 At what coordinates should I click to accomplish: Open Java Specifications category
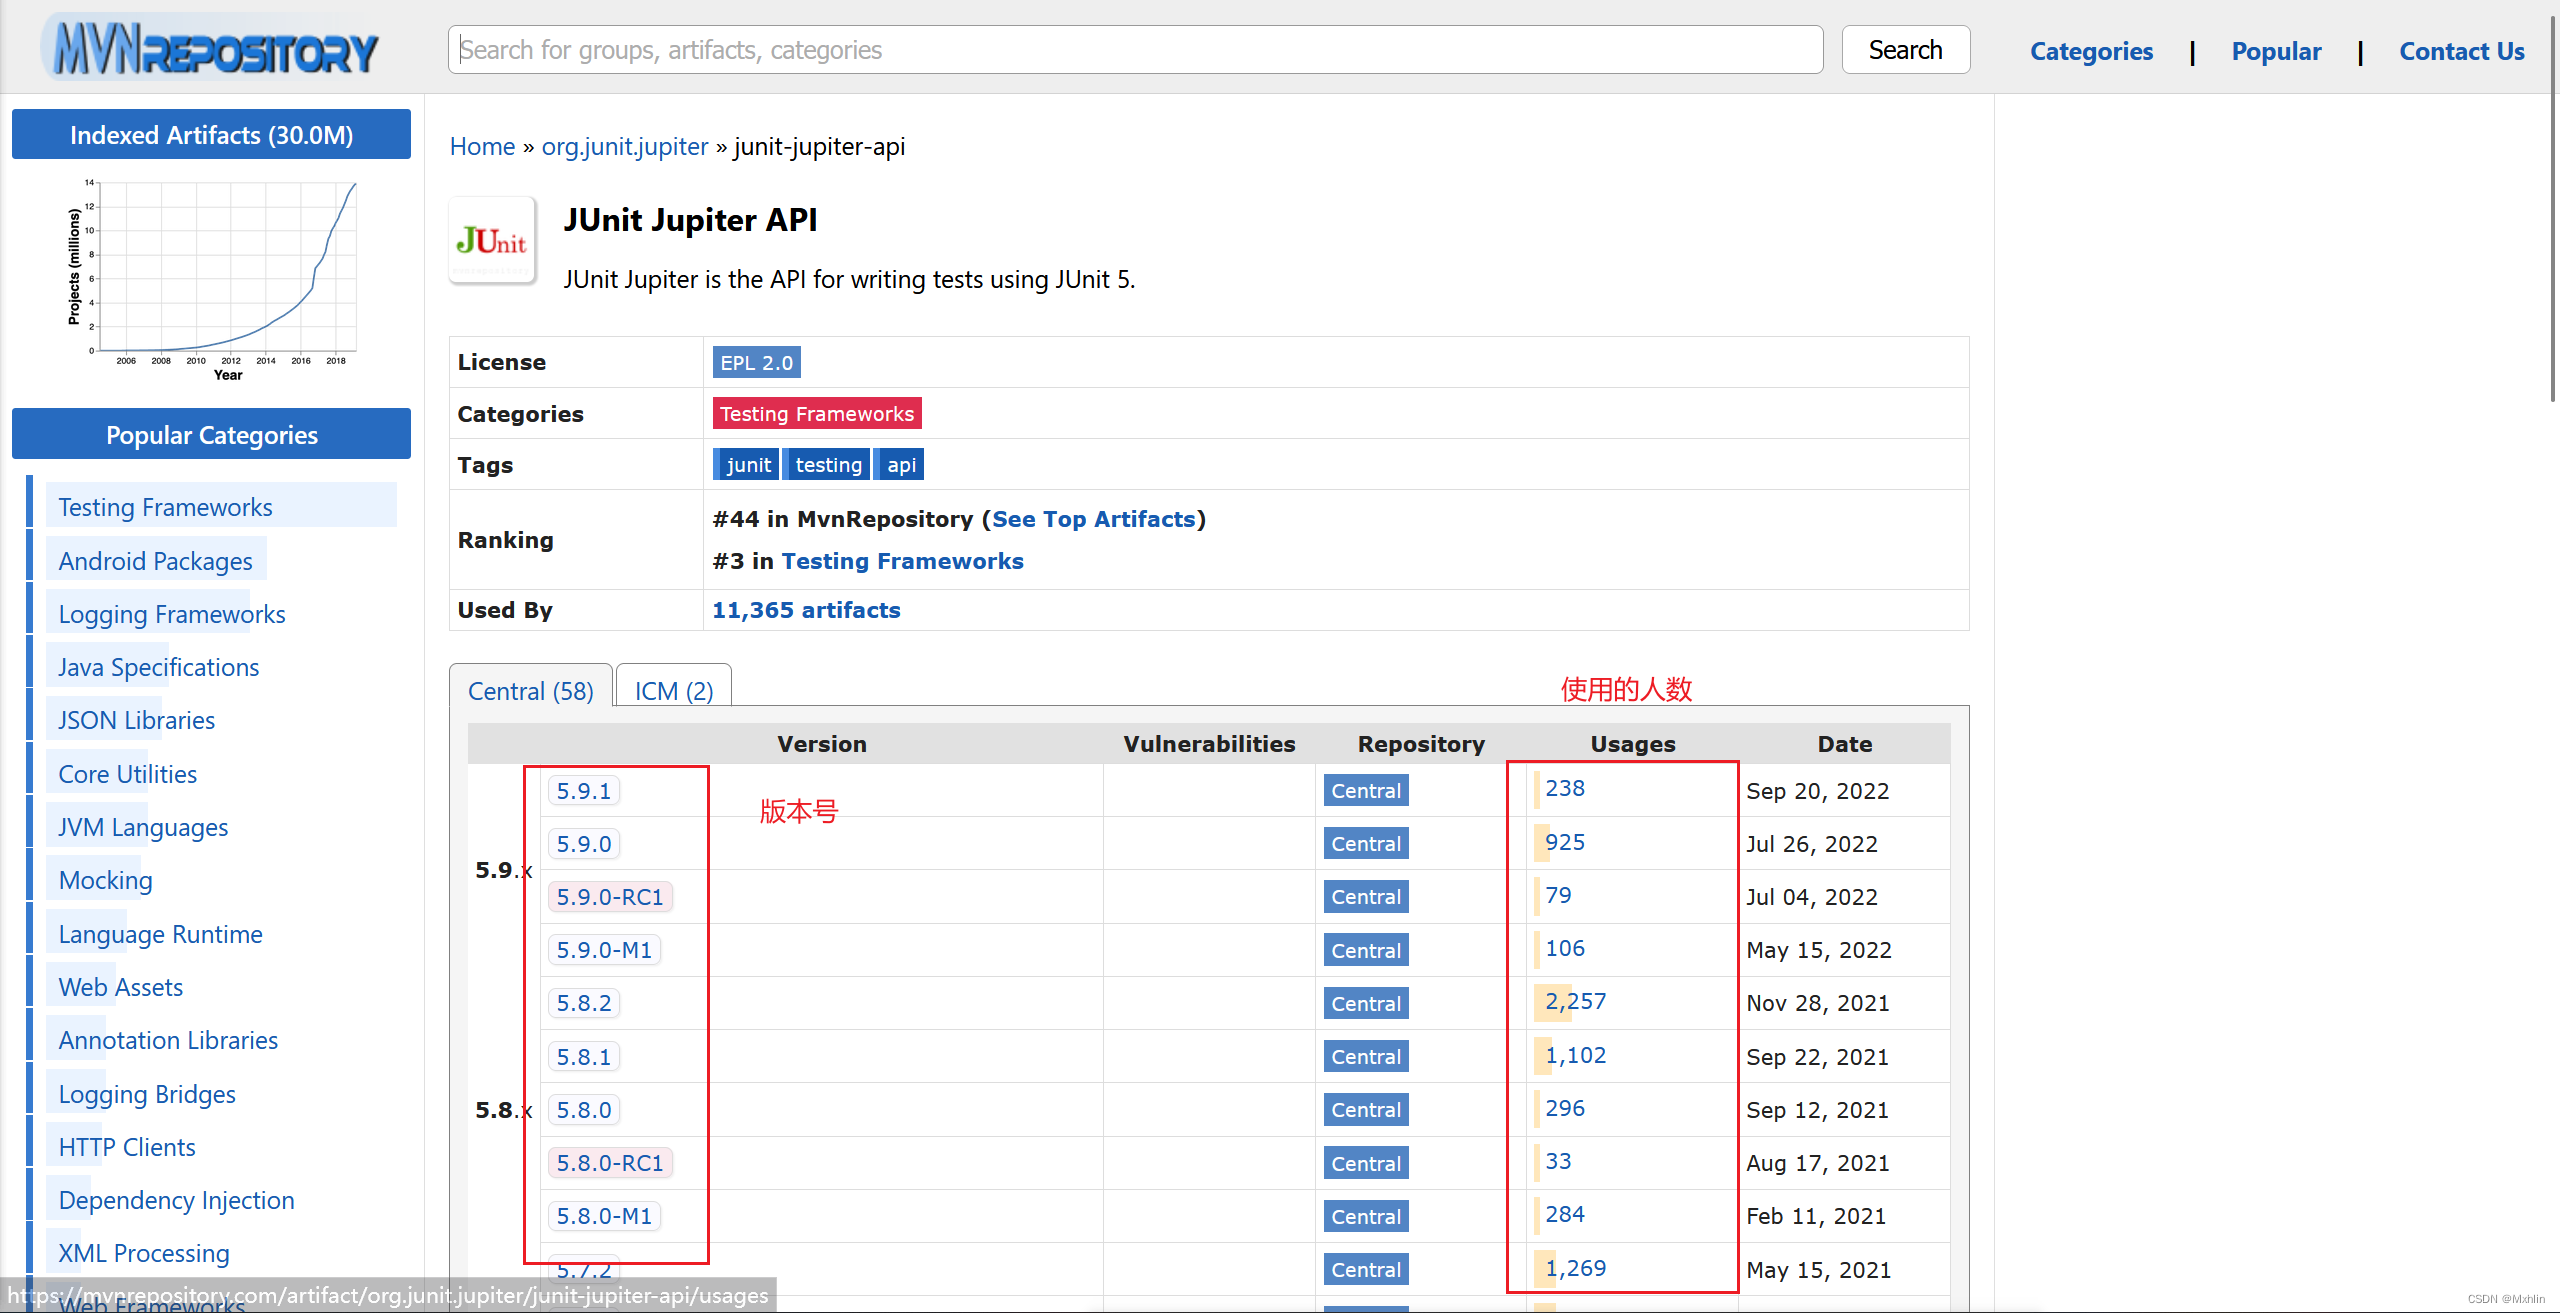(158, 667)
